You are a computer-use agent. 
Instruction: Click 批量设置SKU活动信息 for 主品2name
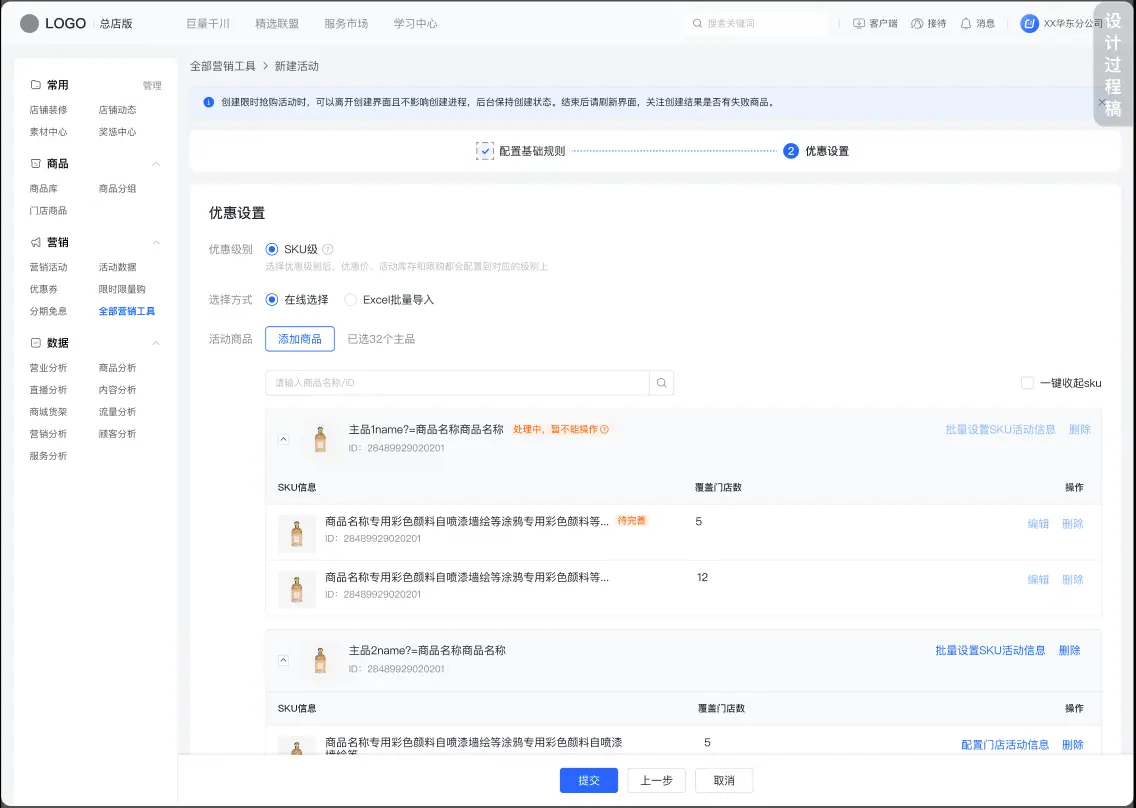[x=990, y=650]
